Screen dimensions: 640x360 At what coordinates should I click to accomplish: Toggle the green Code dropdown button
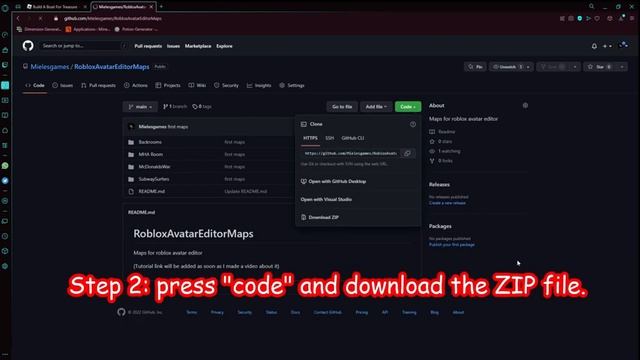[408, 107]
